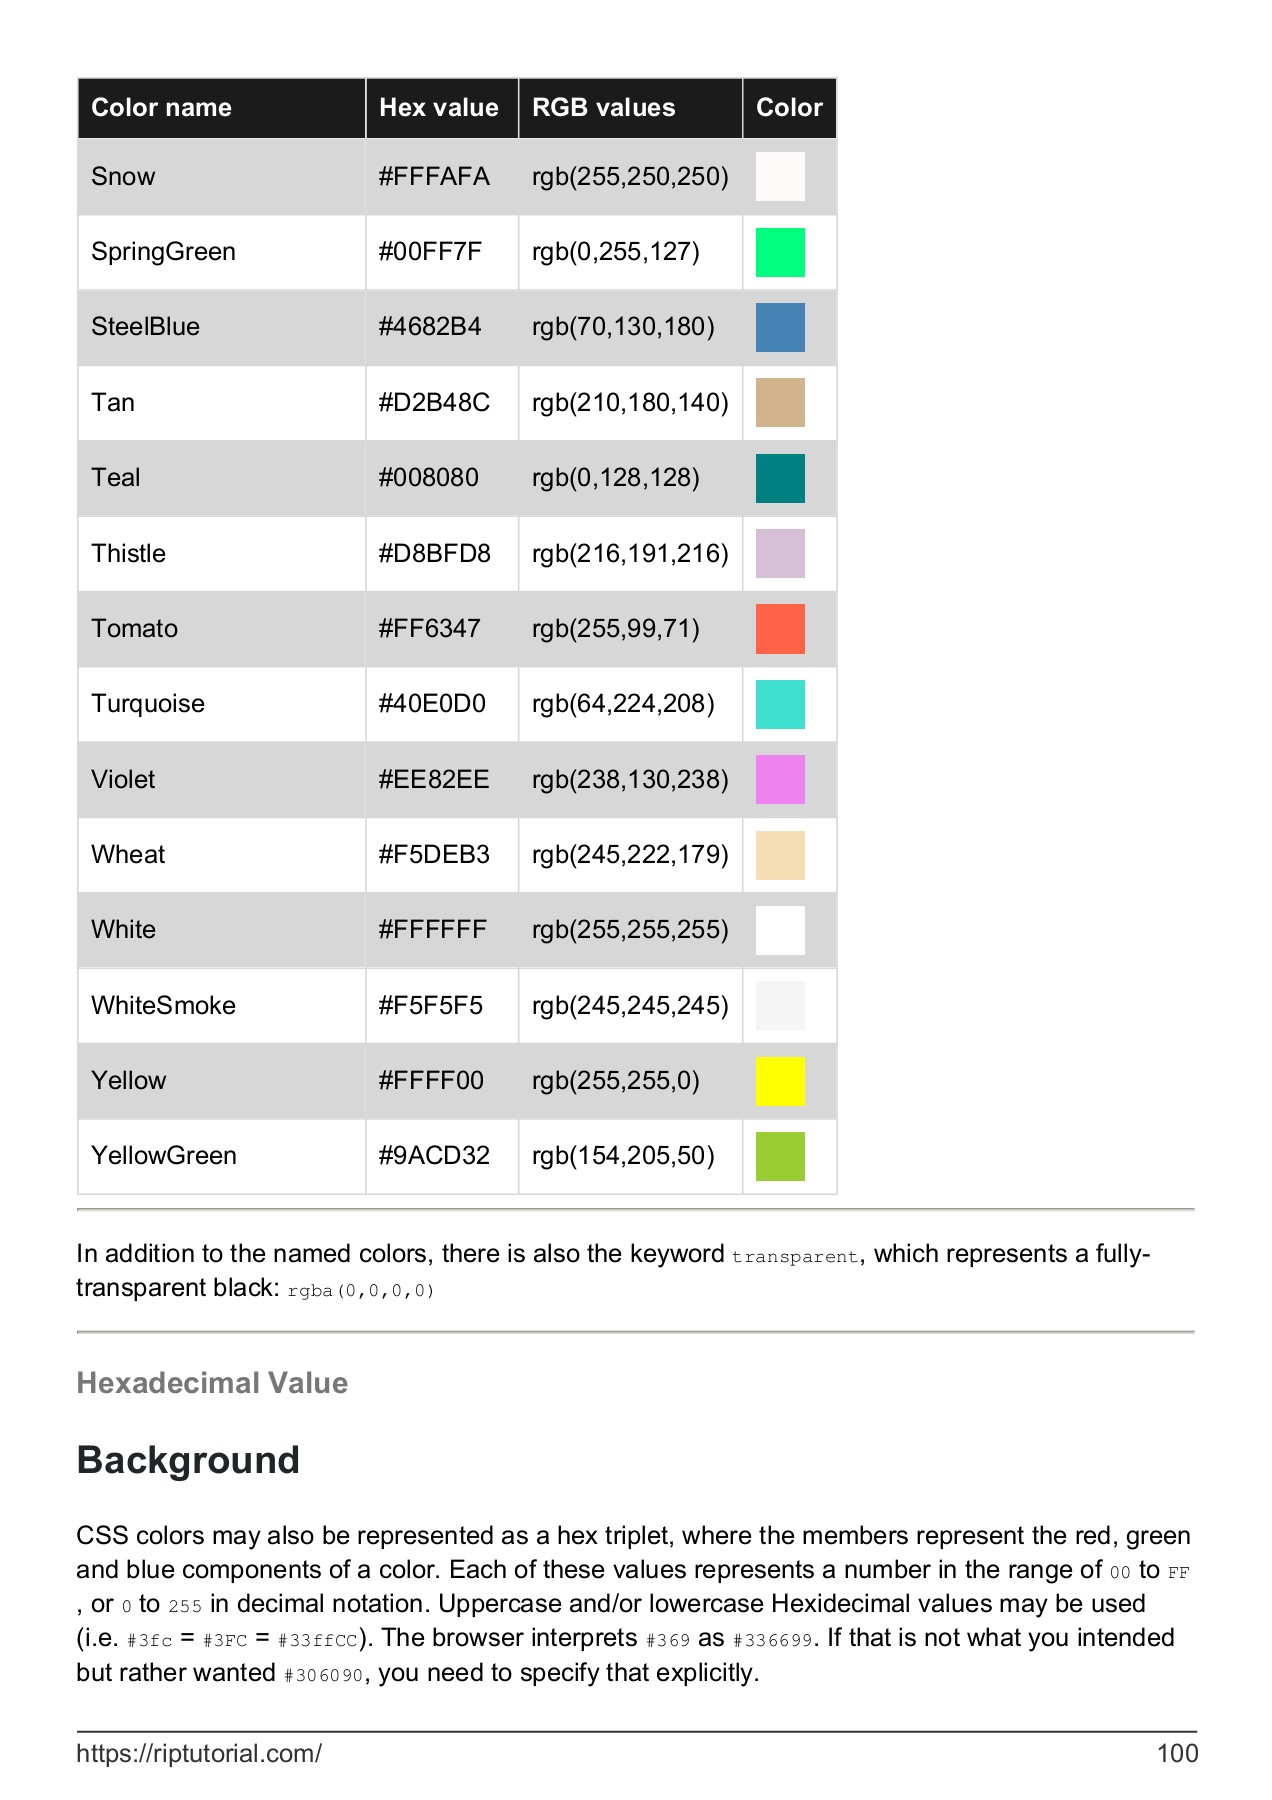The height and width of the screenshot is (1800, 1272).
Task: Open the riptutorial.com footer link
Action: pos(199,1753)
